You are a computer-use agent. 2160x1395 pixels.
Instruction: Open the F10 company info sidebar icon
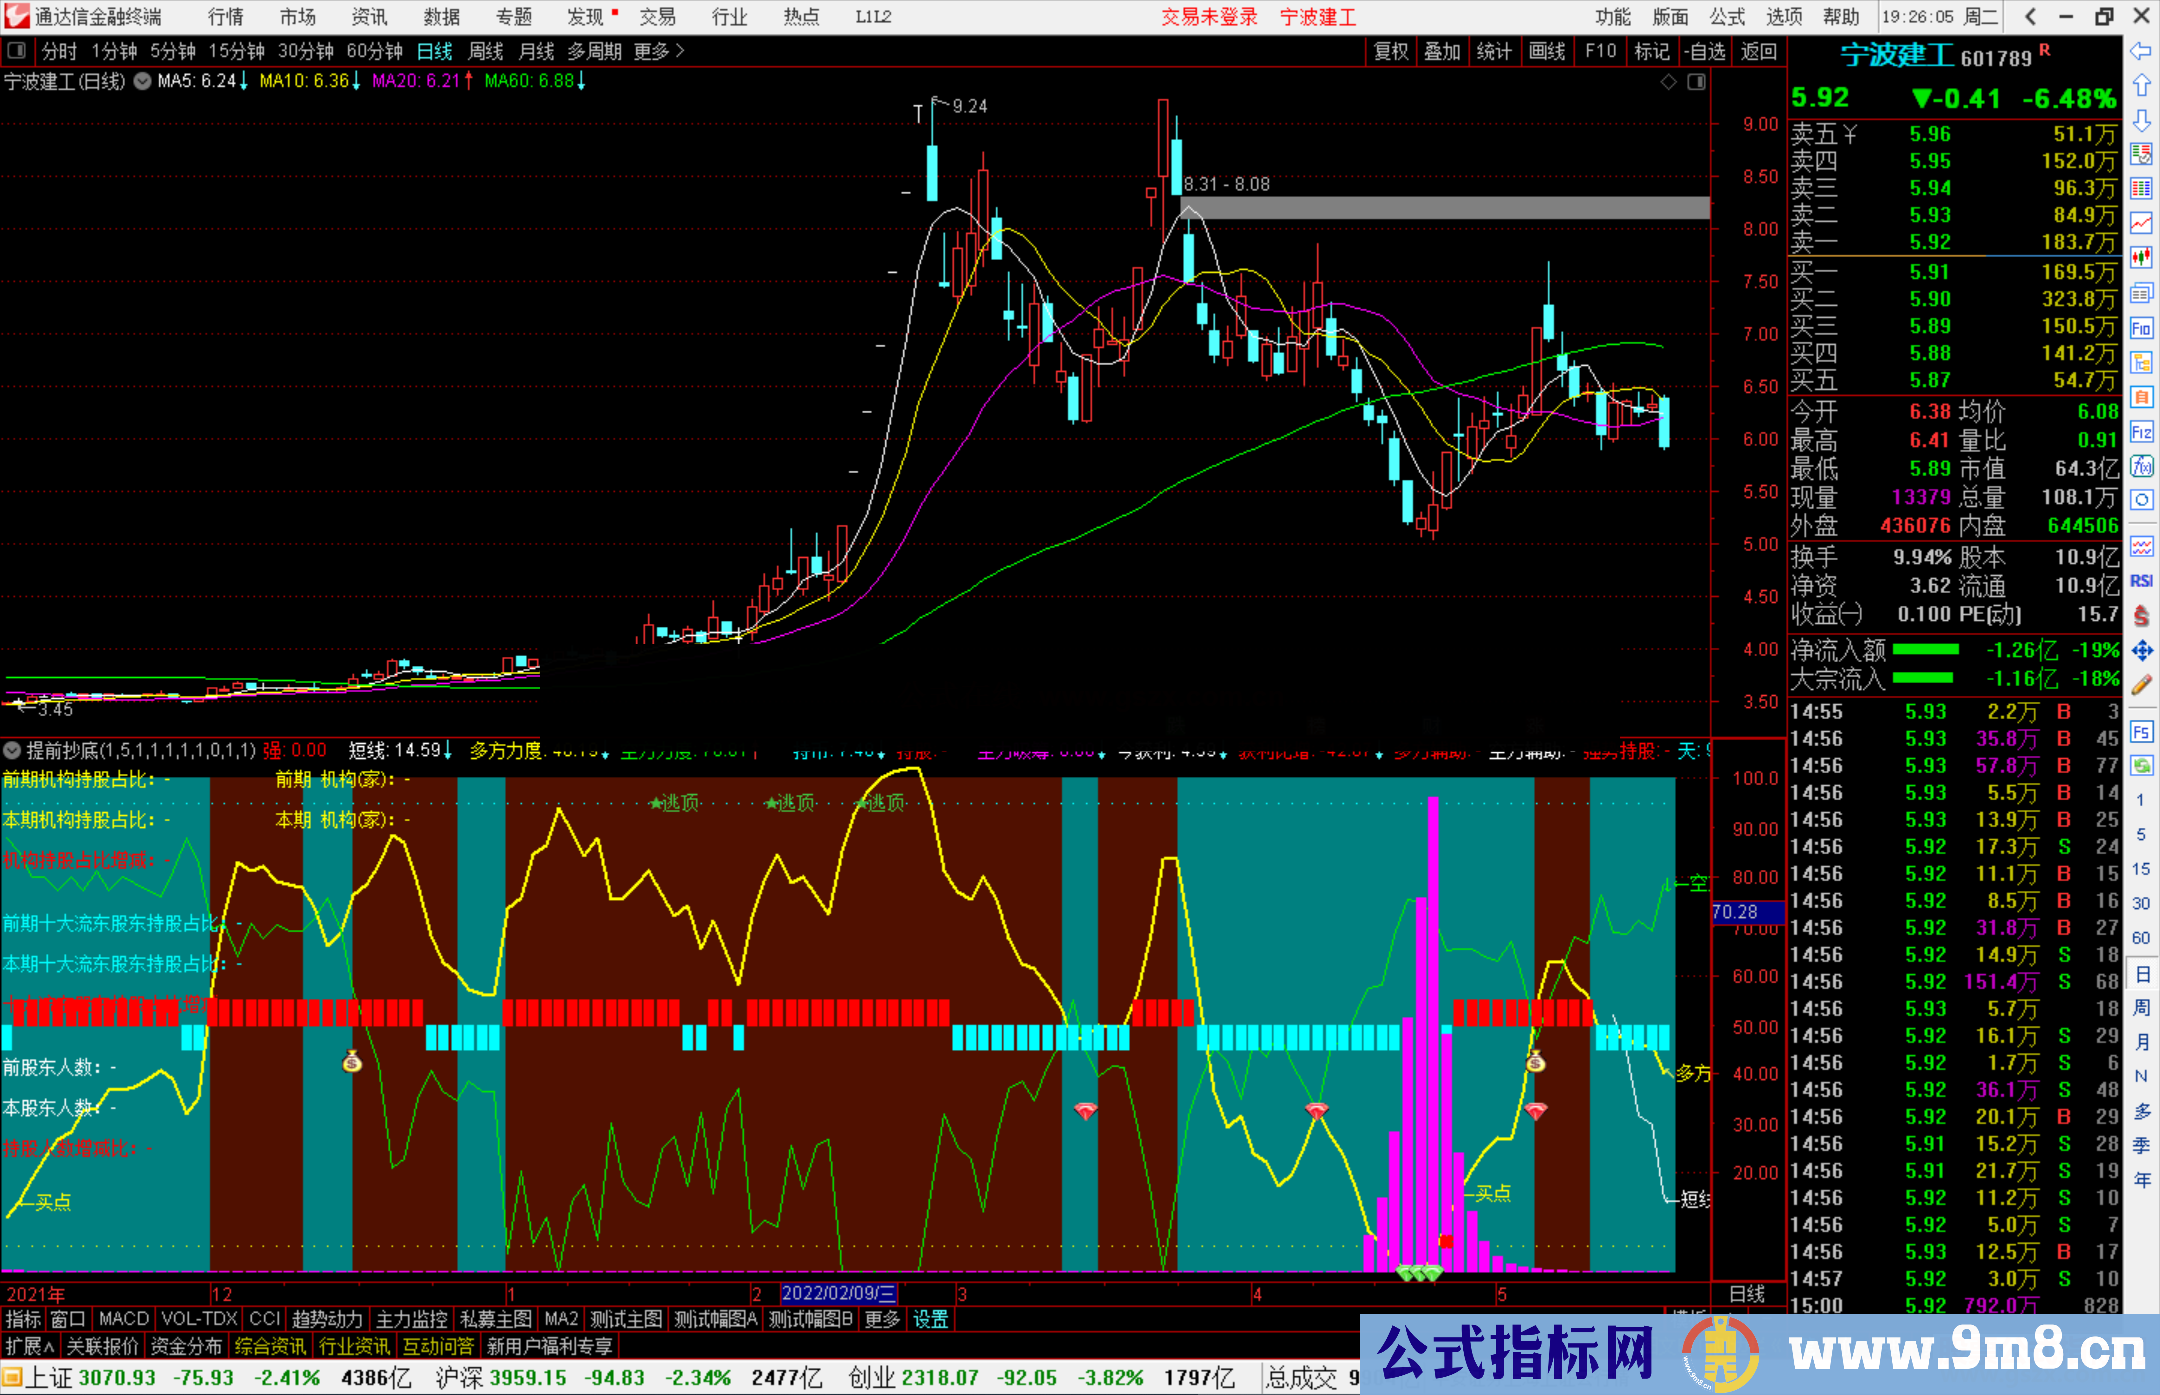2141,328
